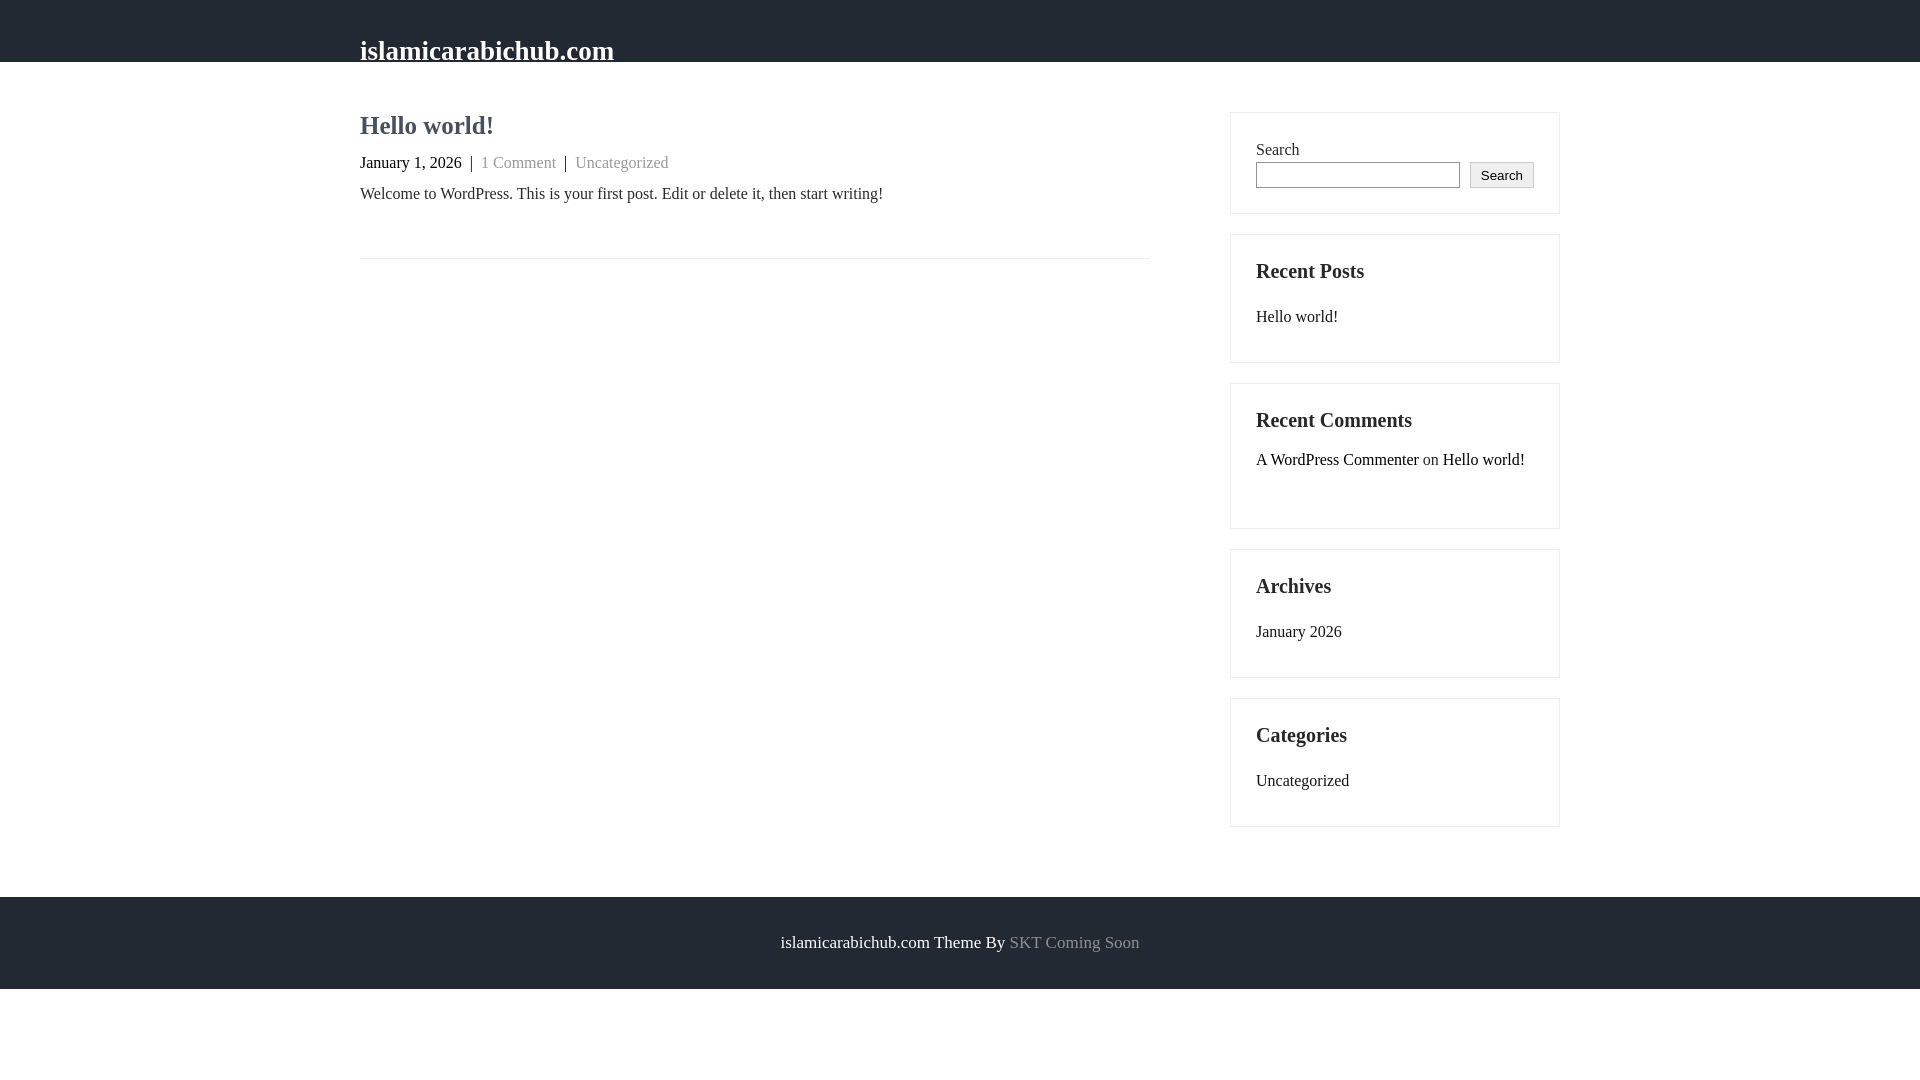Open the A WordPress Commenter link
The height and width of the screenshot is (1080, 1920).
pos(1336,460)
